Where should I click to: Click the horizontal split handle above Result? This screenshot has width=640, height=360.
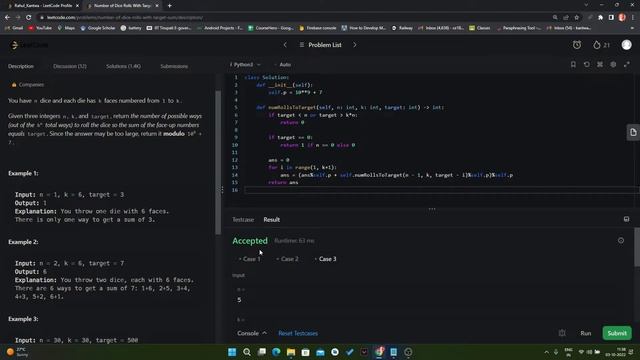click(432, 209)
